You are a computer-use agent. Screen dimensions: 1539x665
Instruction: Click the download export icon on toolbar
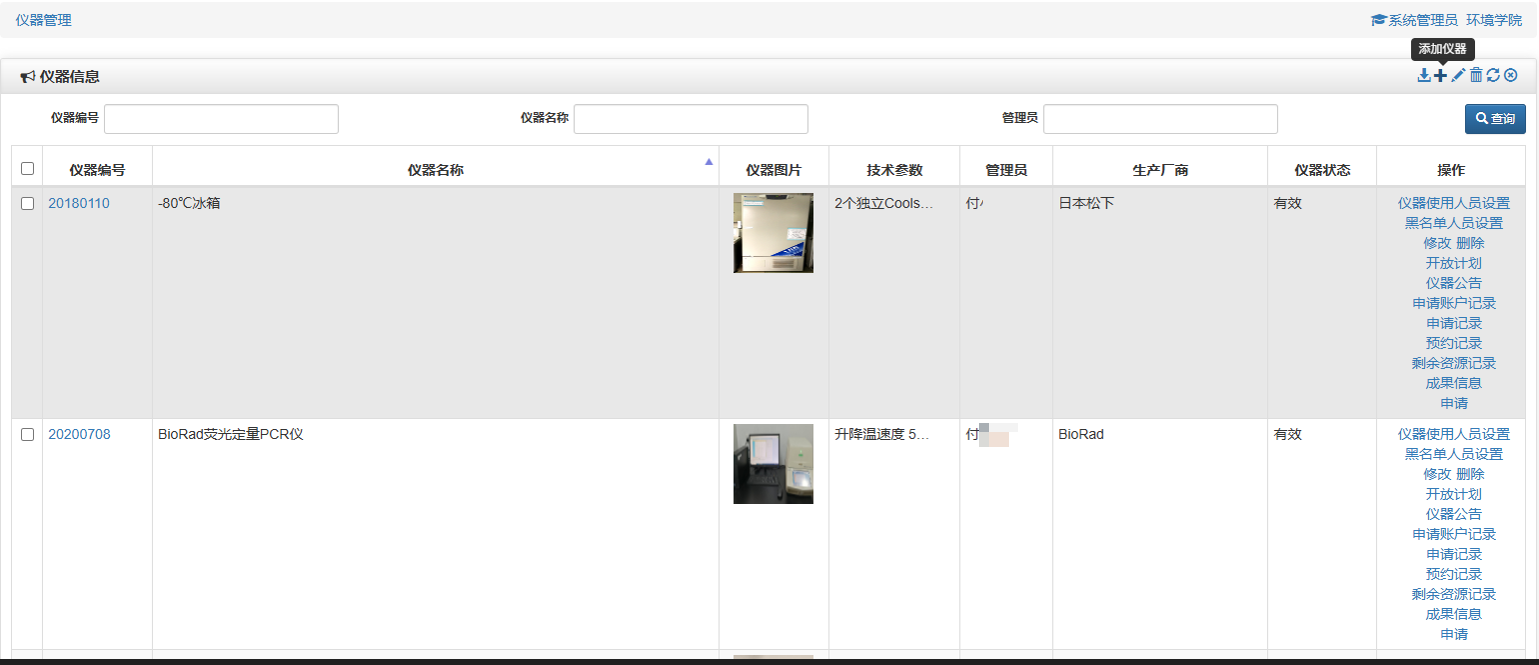tap(1424, 74)
